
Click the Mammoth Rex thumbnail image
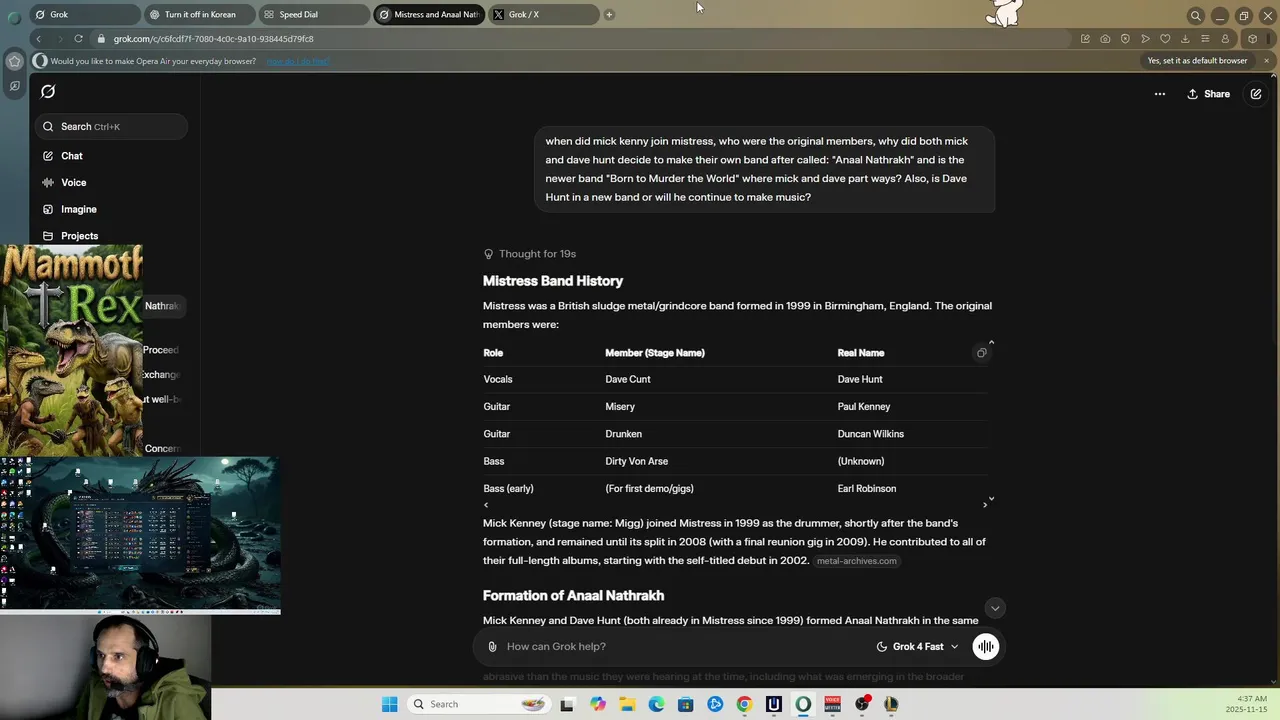pos(71,350)
